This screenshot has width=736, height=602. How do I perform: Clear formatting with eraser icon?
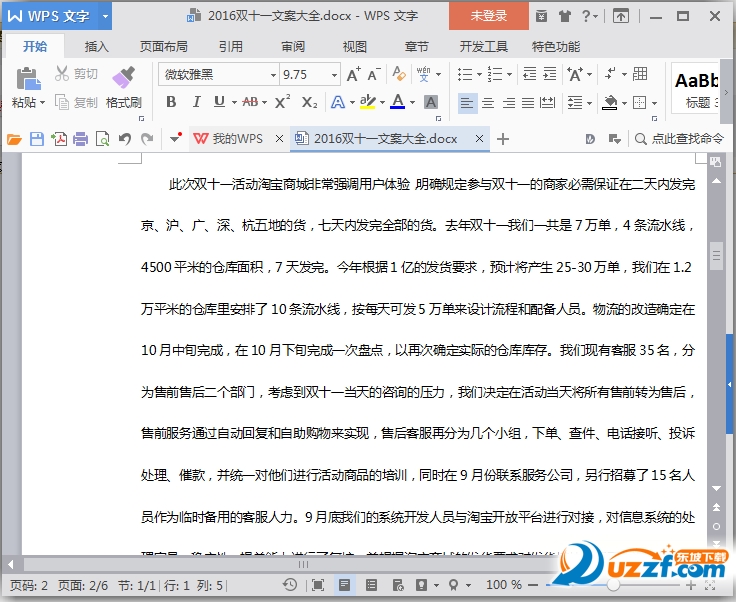399,74
